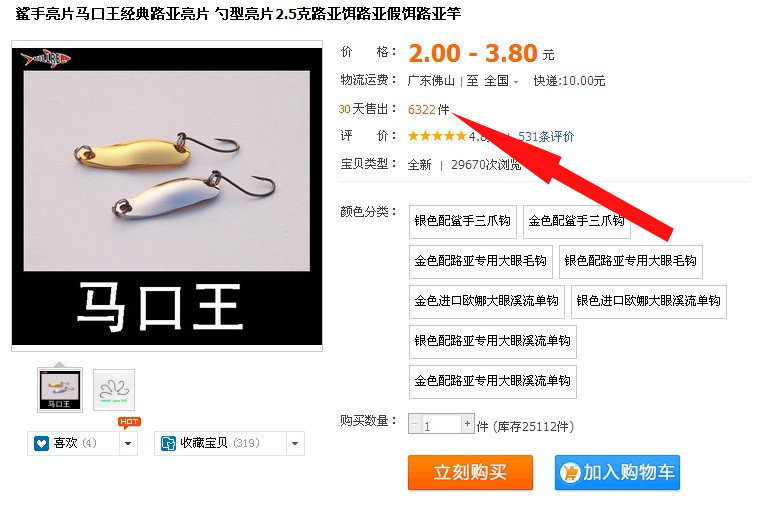Open the 全国 shipping destination dropdown
Image resolution: width=764 pixels, height=510 pixels.
click(501, 81)
